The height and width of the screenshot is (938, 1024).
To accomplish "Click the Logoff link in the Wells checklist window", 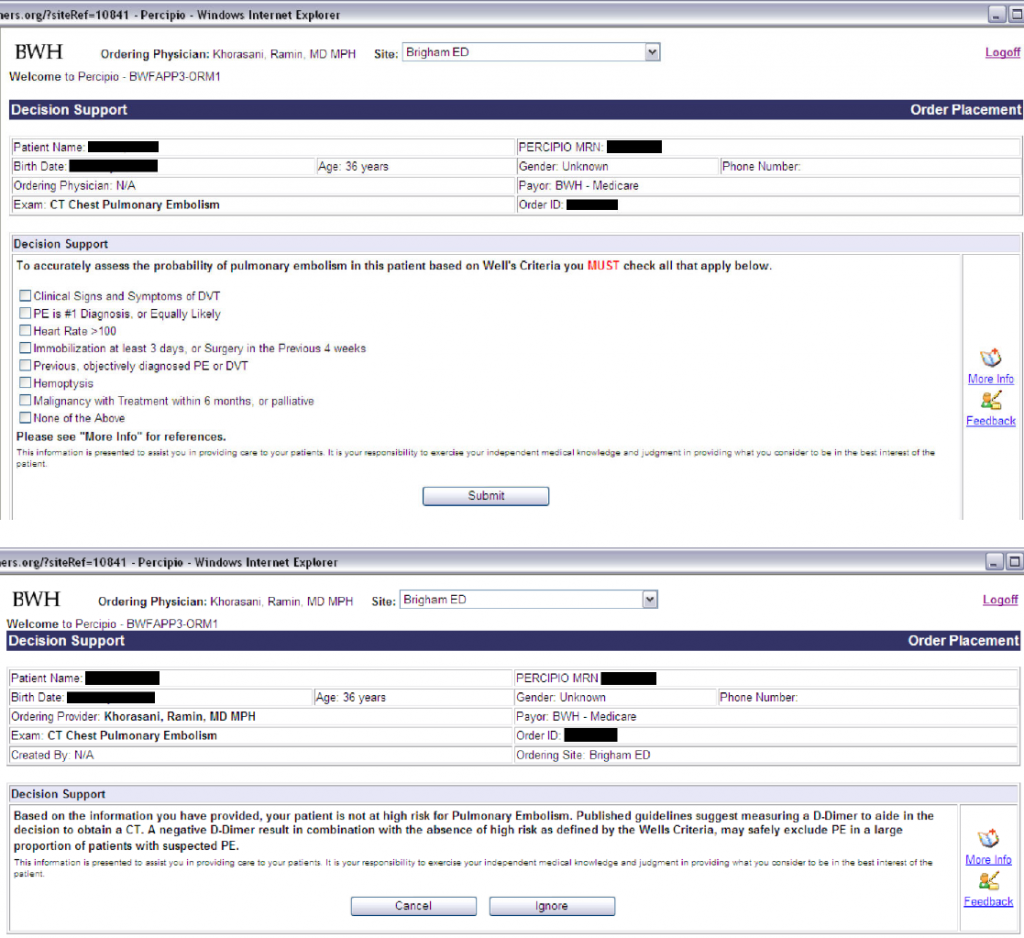I will (x=1002, y=52).
